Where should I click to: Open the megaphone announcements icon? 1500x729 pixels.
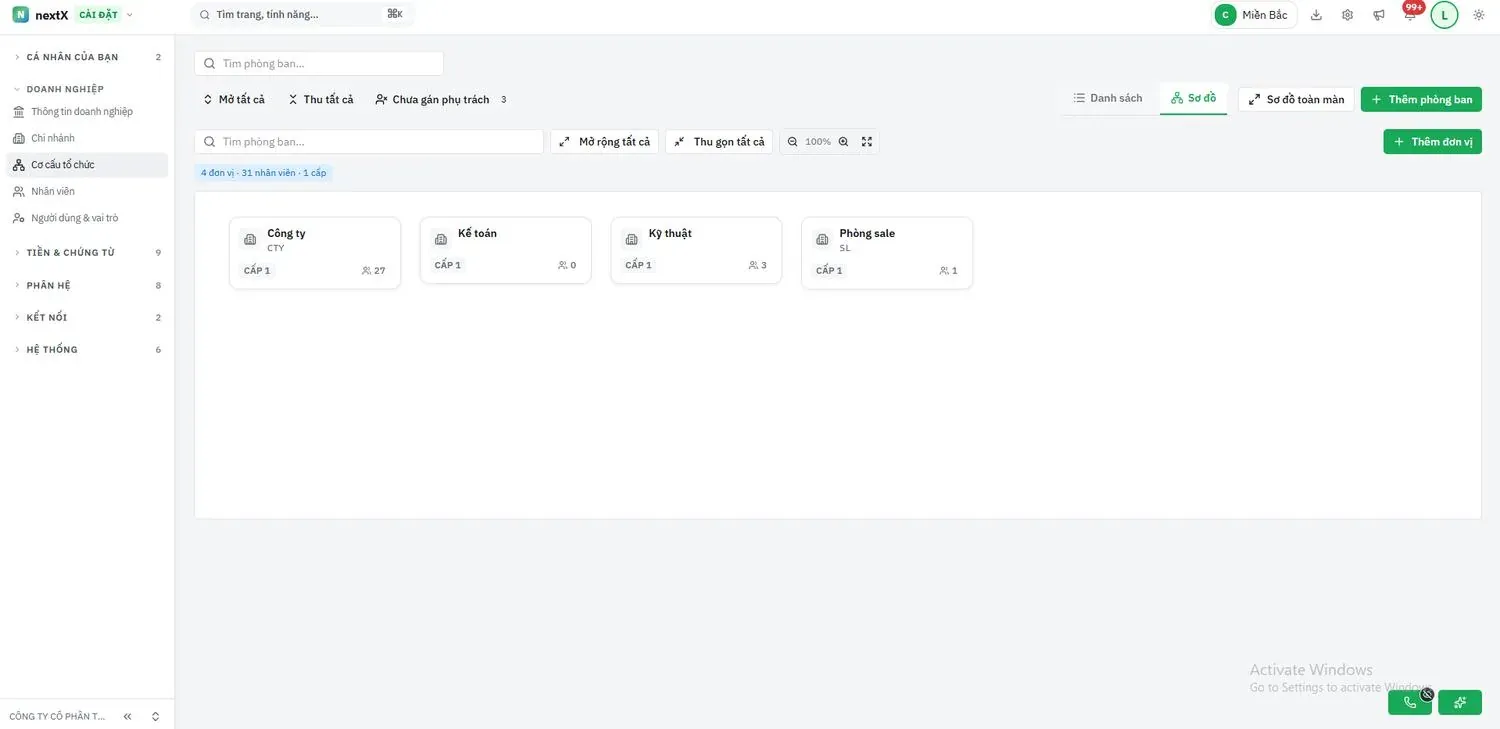point(1379,15)
